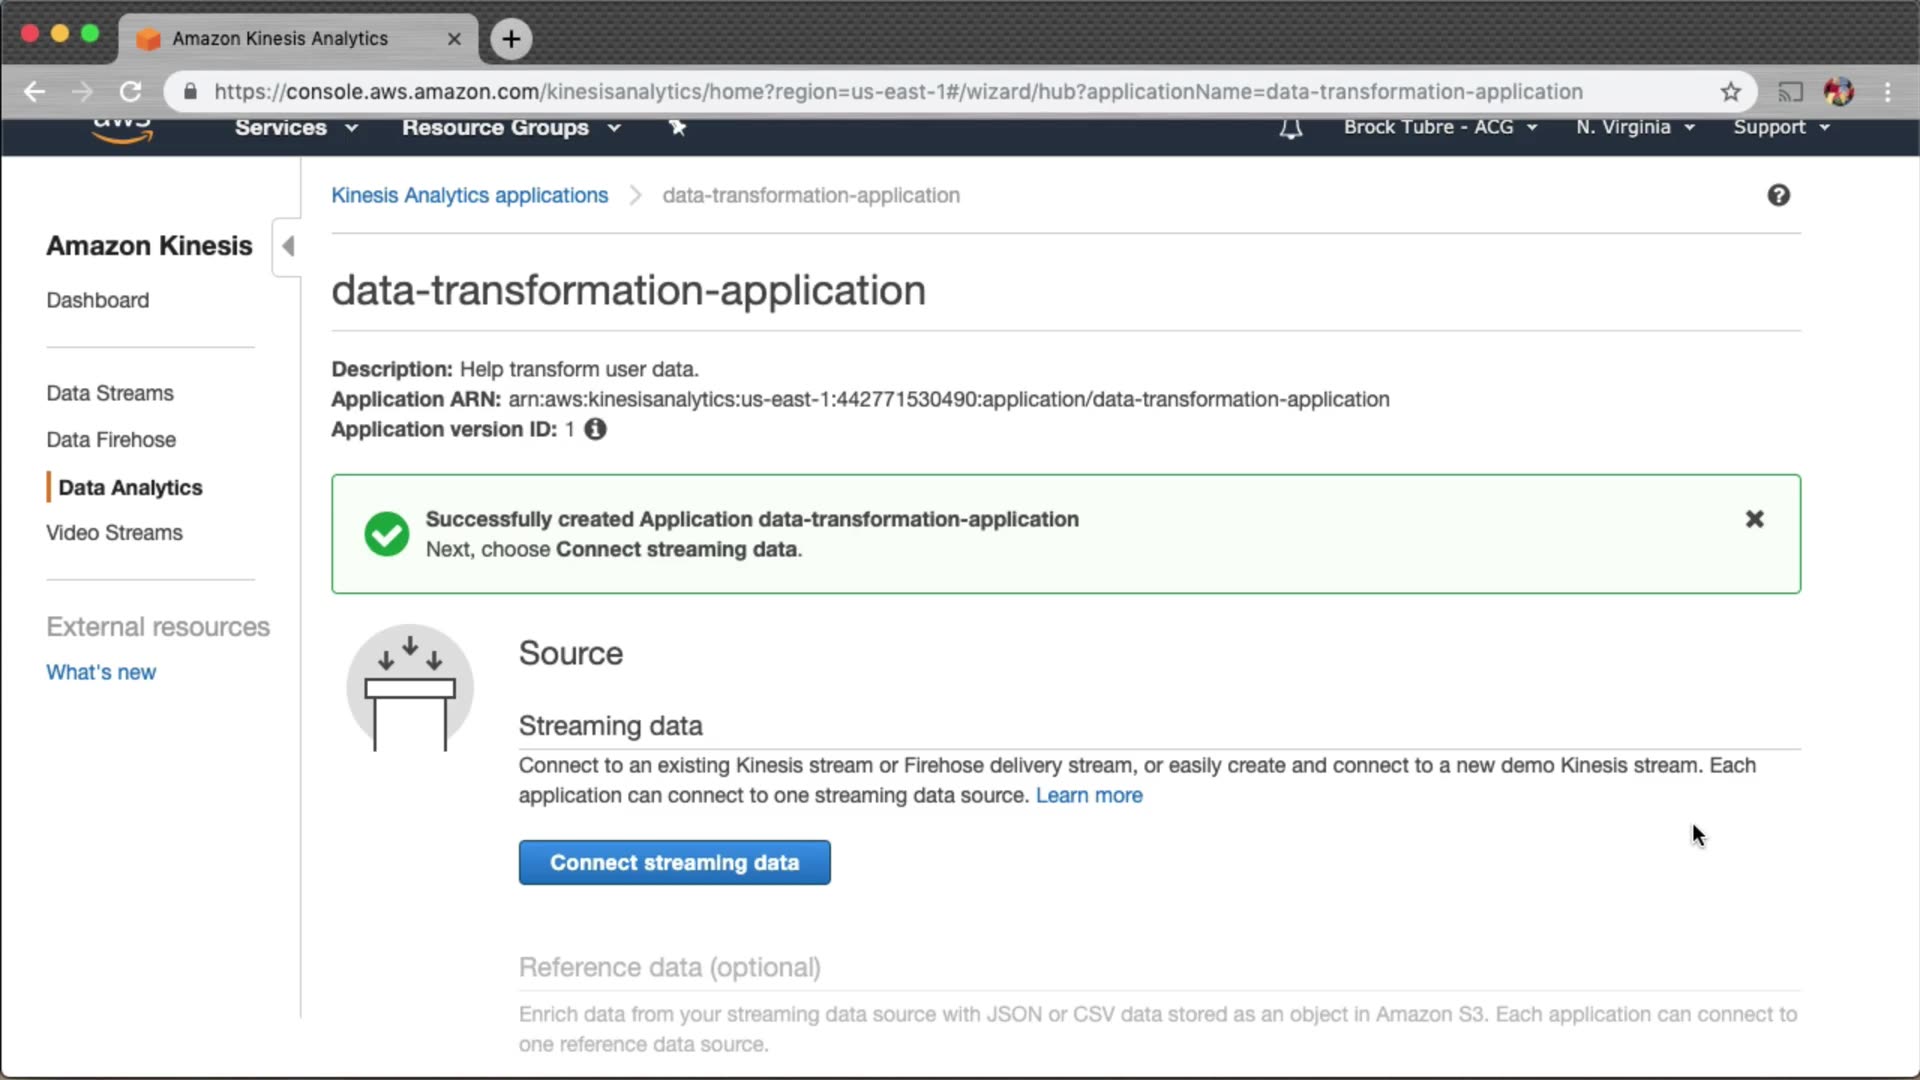Click the Connect streaming data button

674,862
